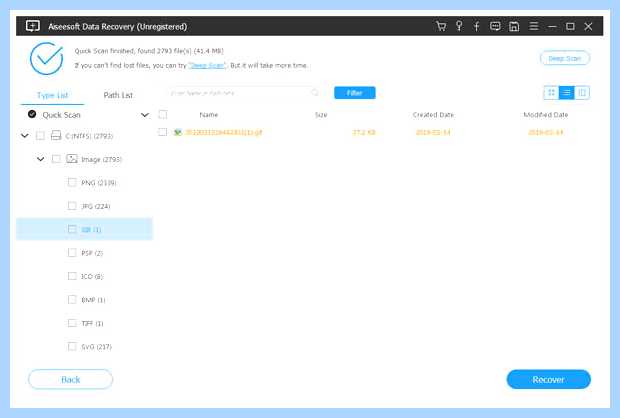The width and height of the screenshot is (620, 418).
Task: Check the Image (2793) checkbox
Action: 56,159
